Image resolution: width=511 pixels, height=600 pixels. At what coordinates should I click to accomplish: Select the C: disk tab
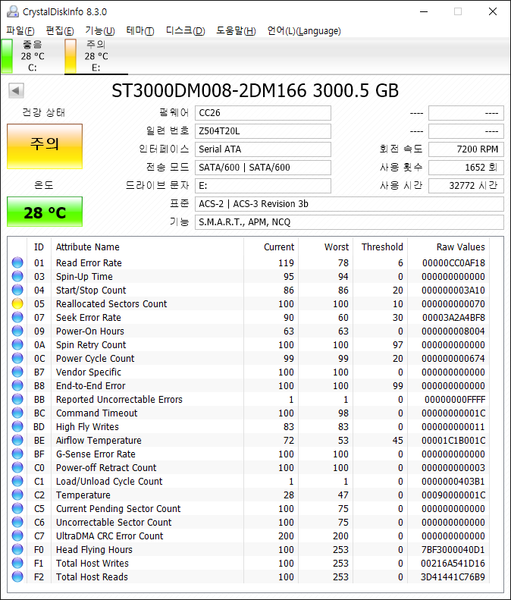coord(32,56)
